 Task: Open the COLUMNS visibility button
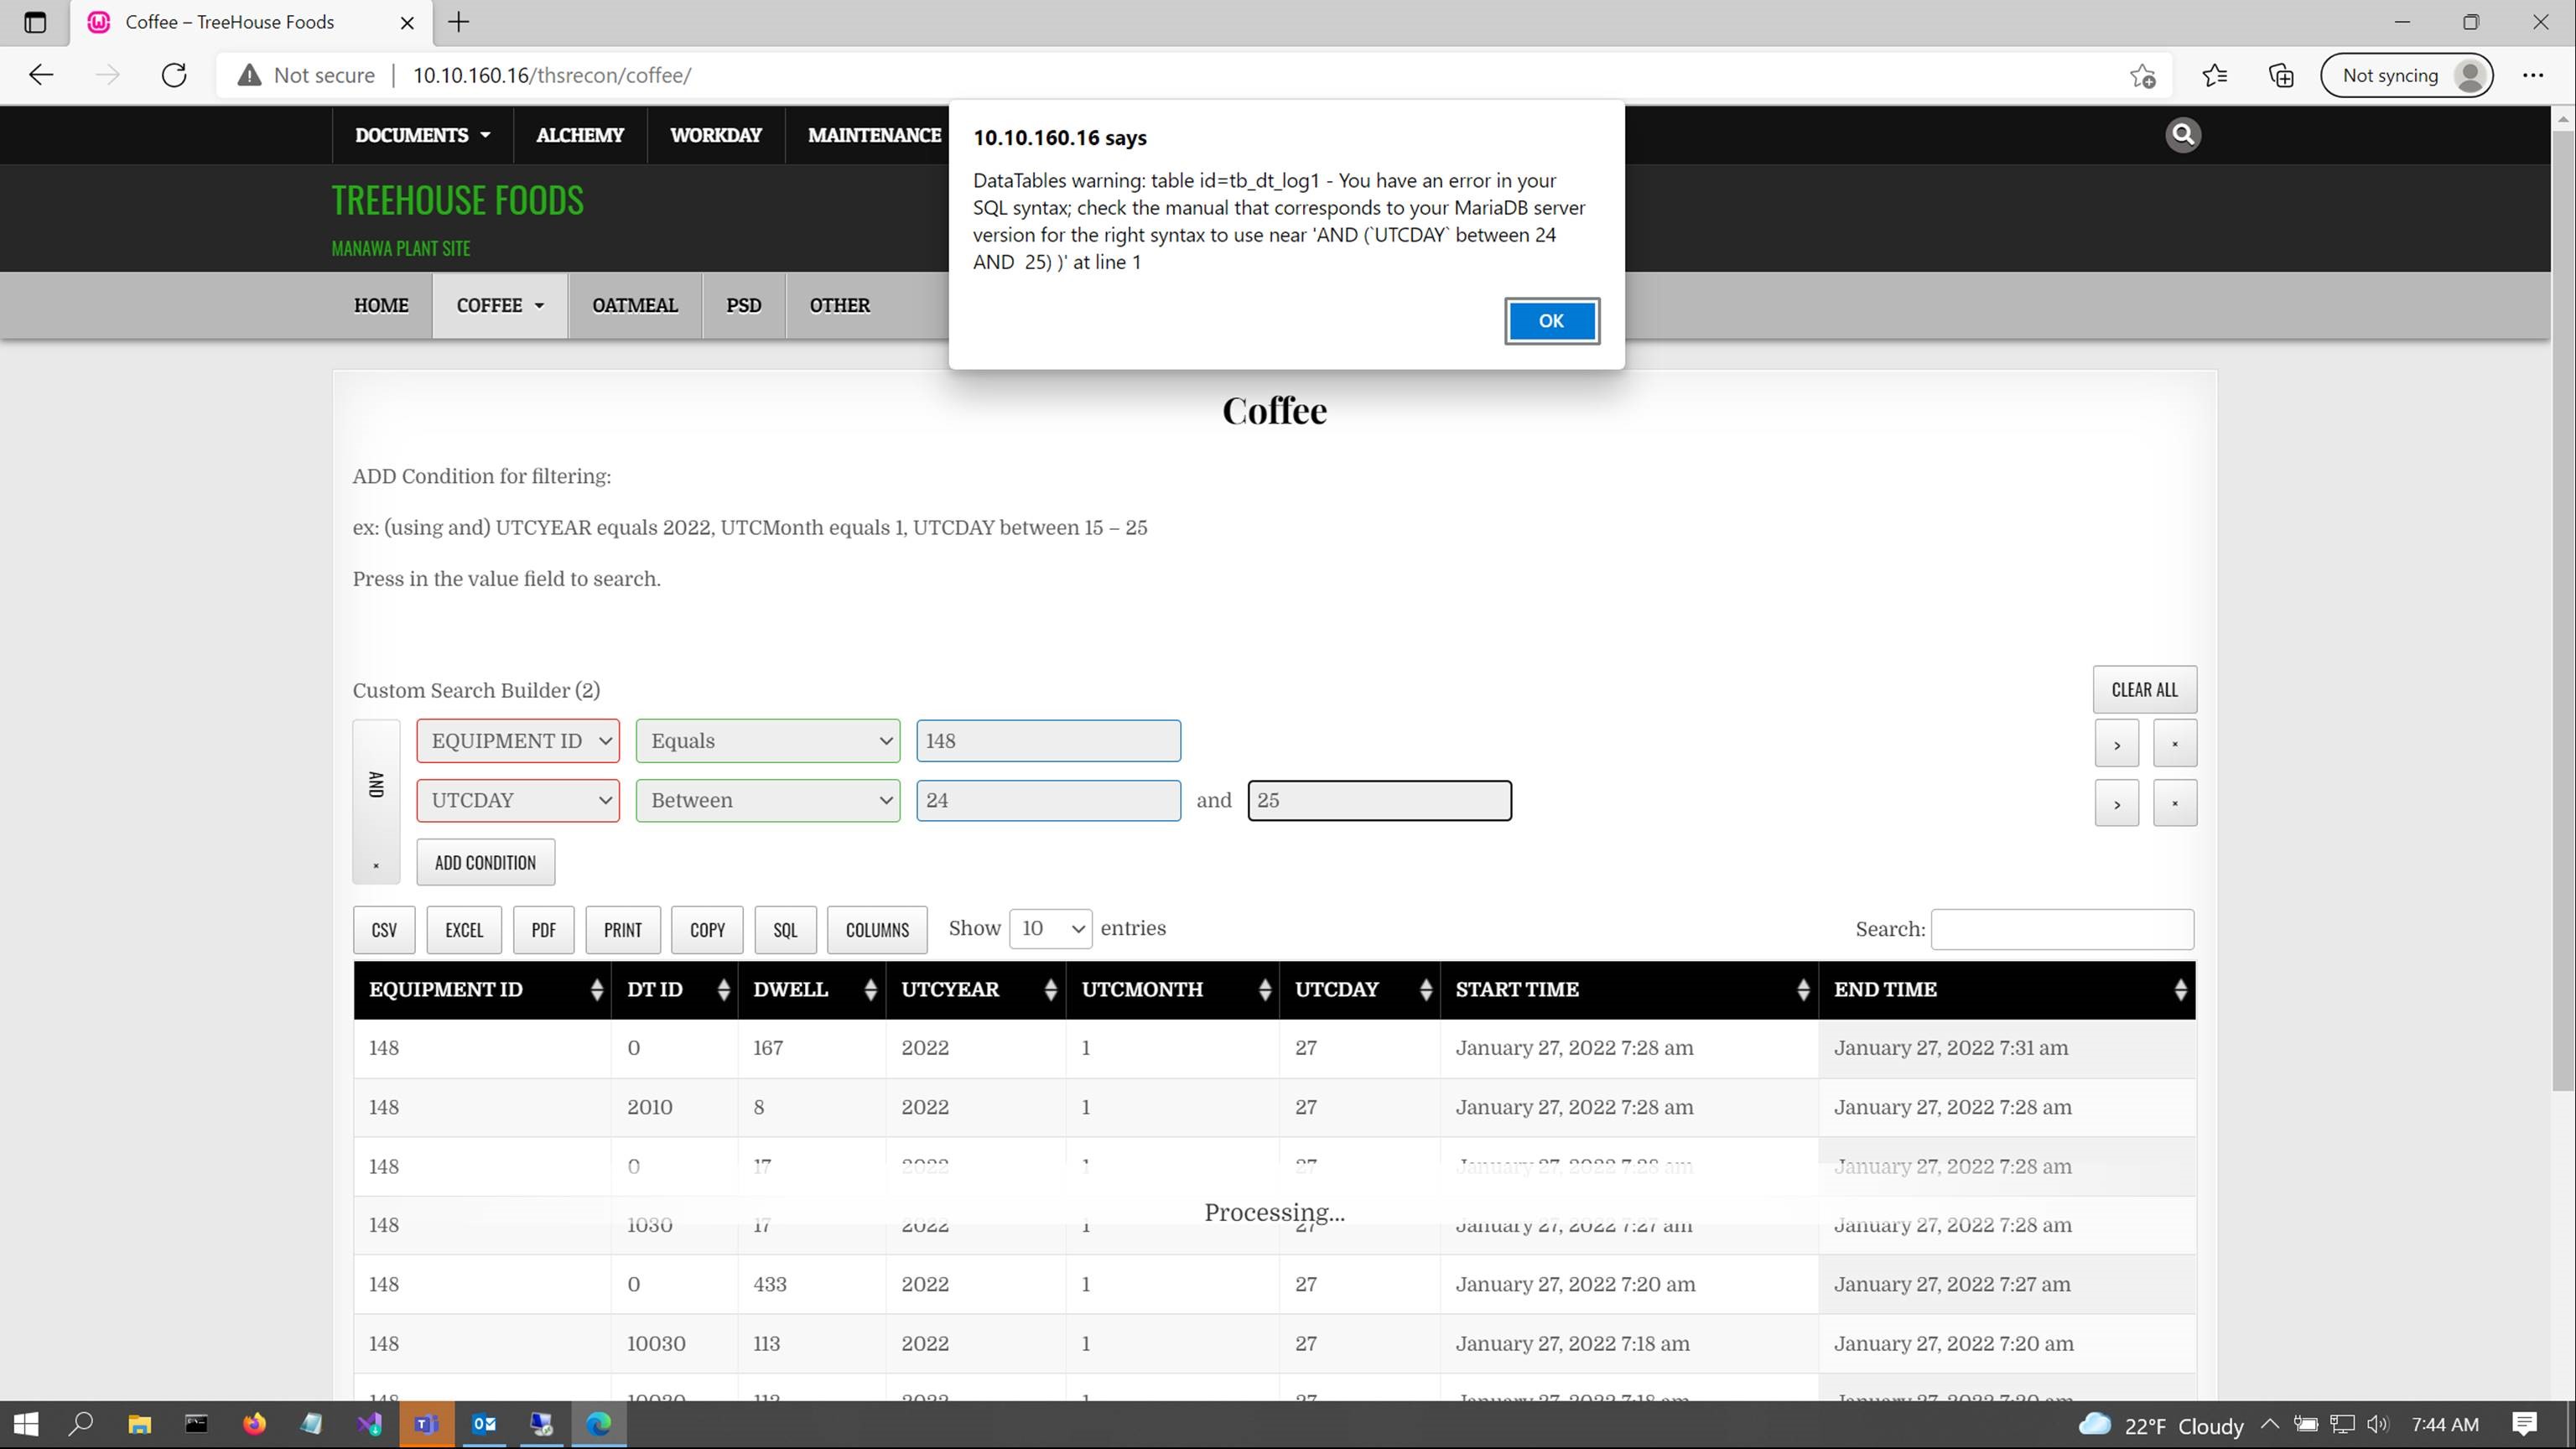[877, 930]
